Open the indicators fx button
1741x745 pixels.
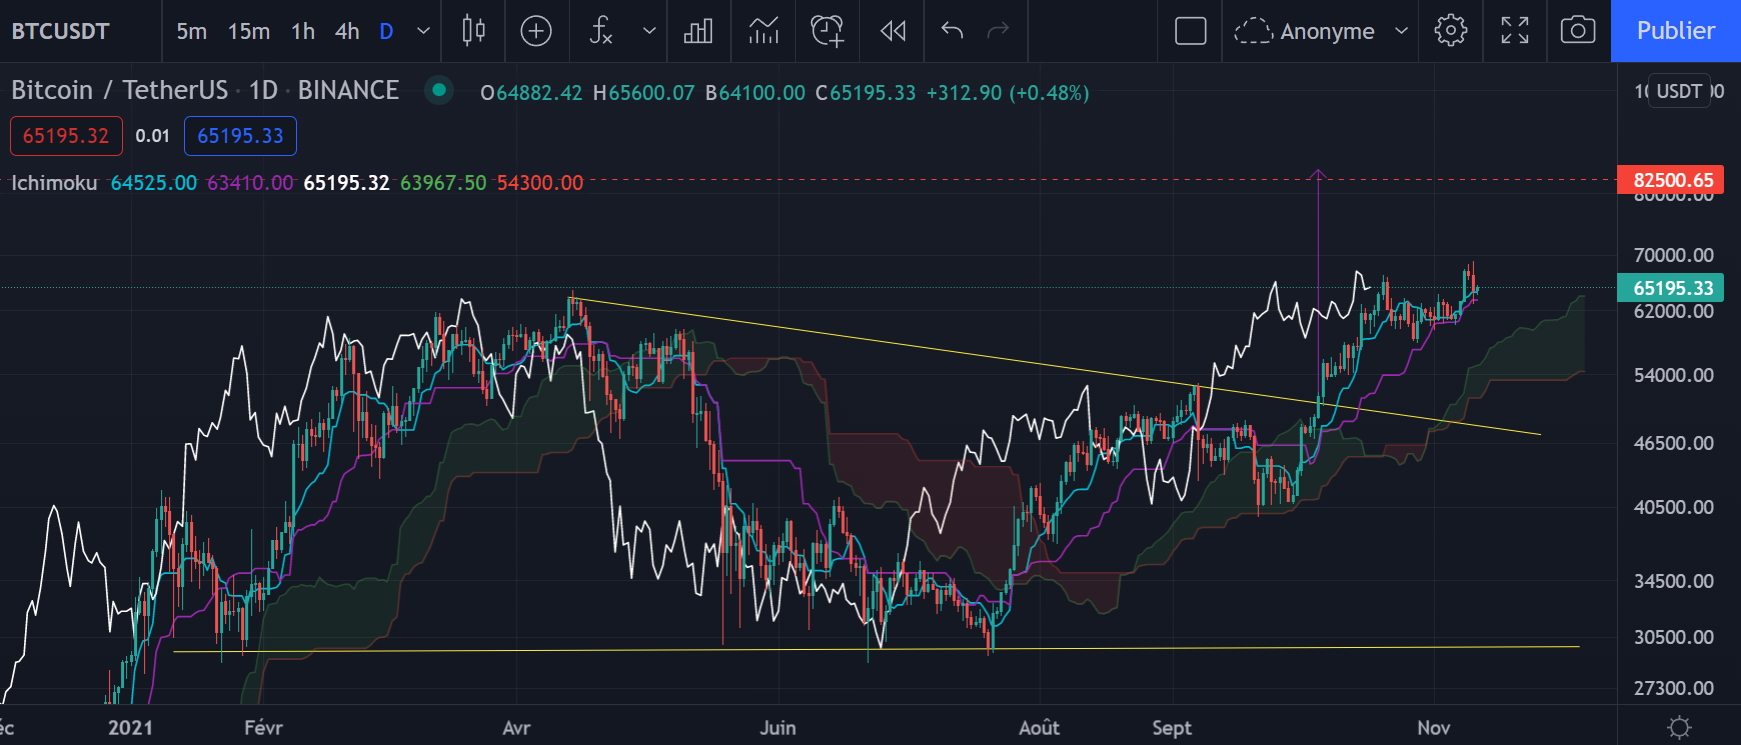[601, 31]
